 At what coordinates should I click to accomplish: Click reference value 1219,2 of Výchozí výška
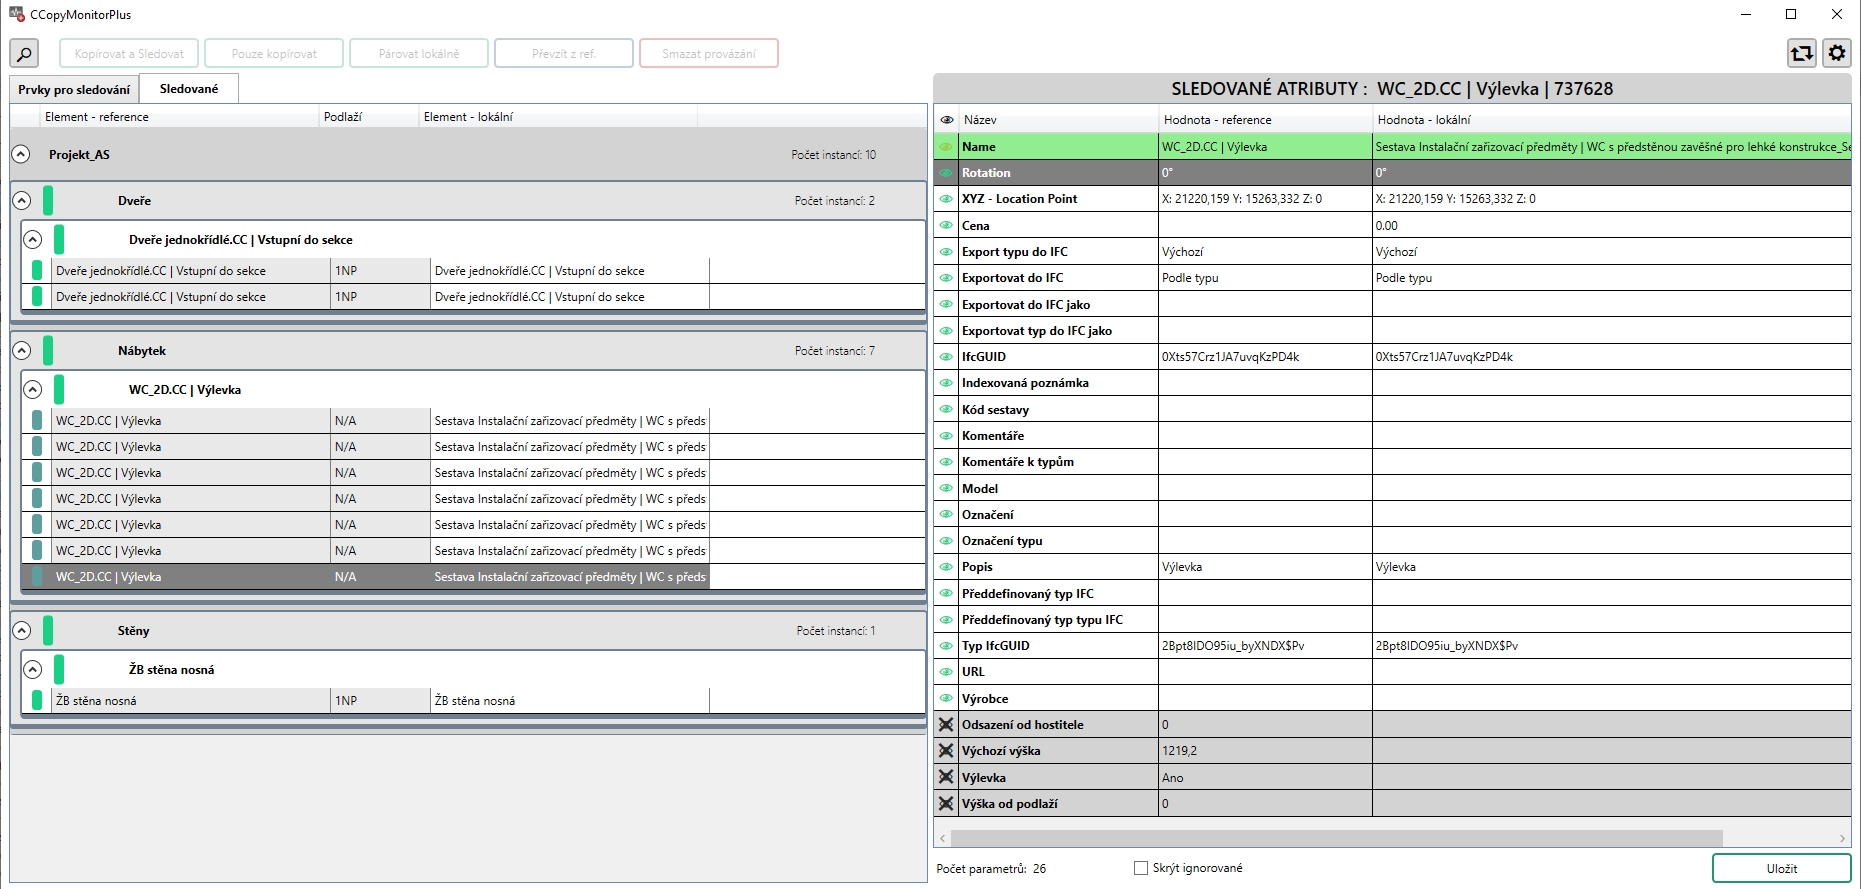(1179, 750)
